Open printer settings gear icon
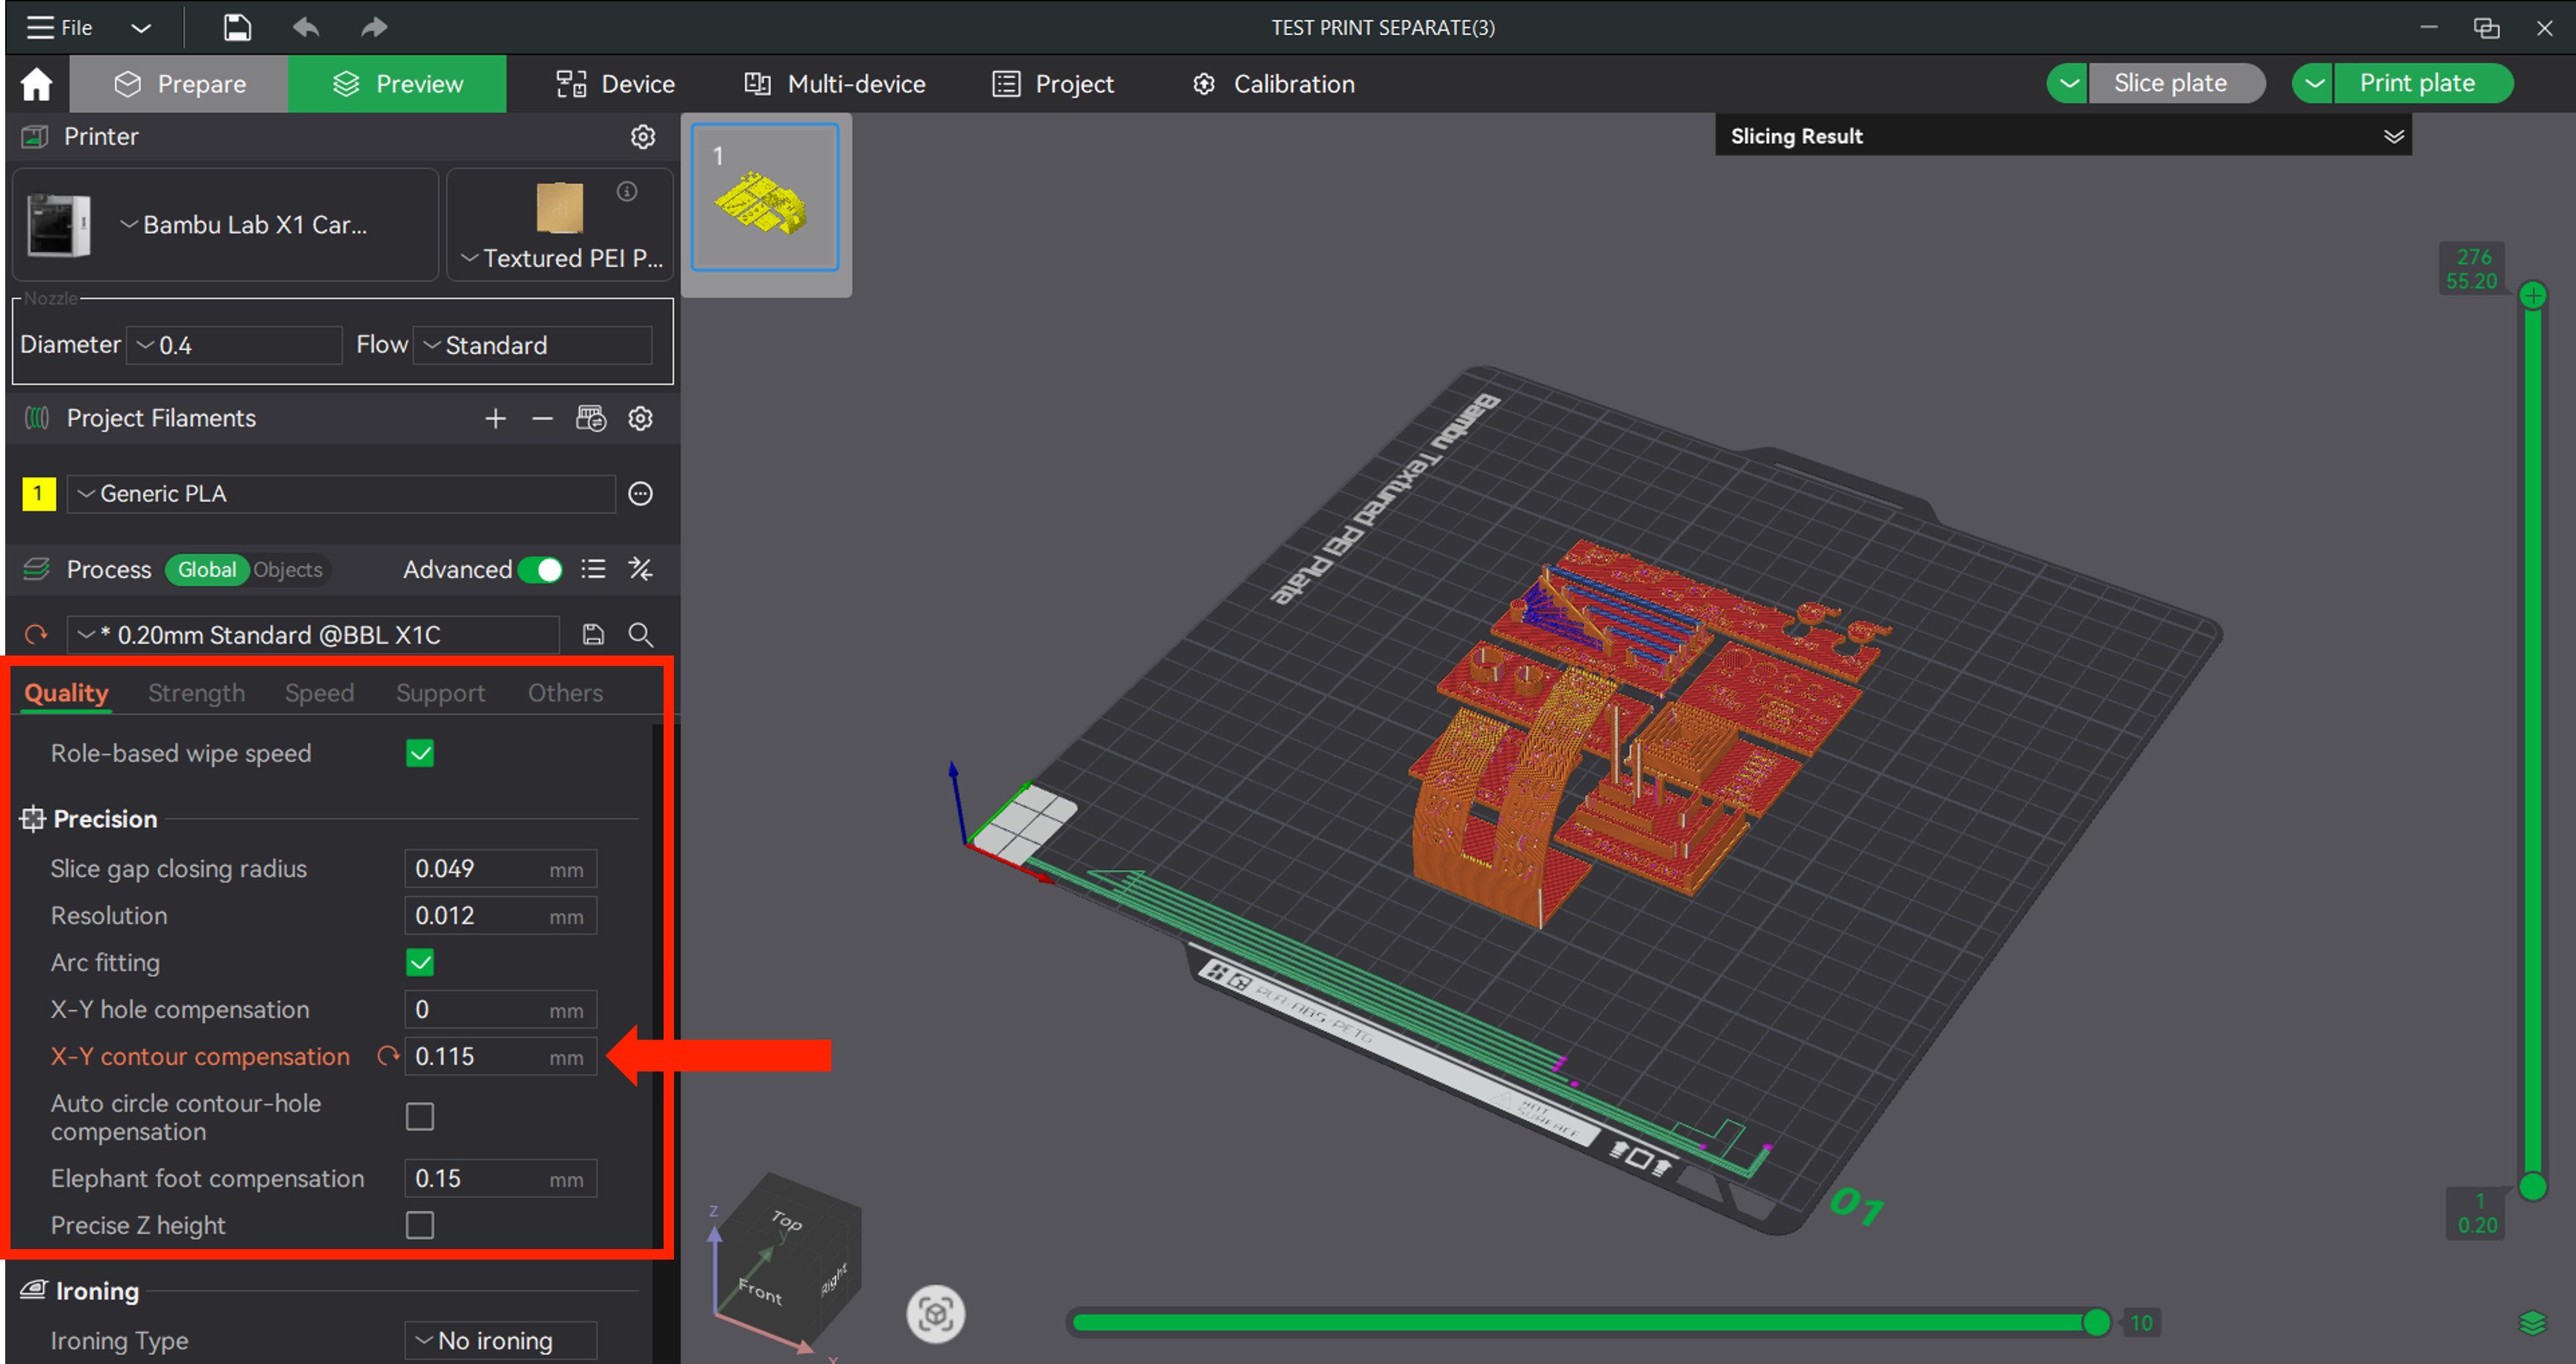Image resolution: width=2576 pixels, height=1364 pixels. pos(642,137)
